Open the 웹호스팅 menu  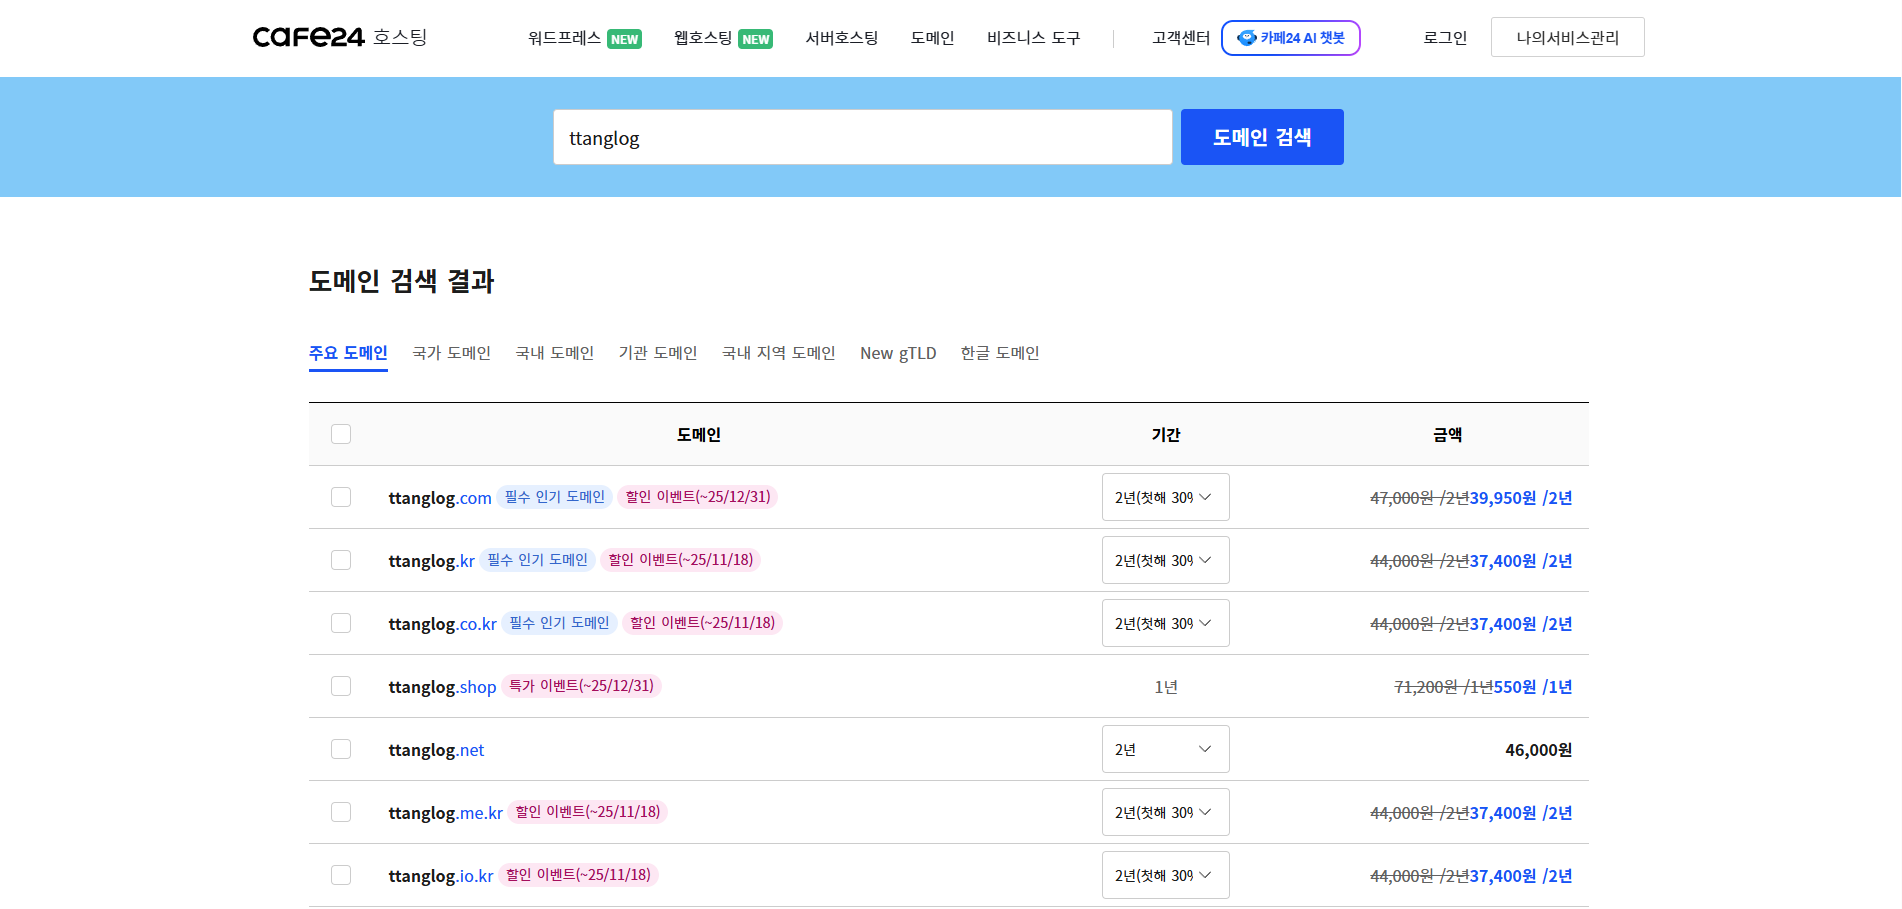[723, 38]
